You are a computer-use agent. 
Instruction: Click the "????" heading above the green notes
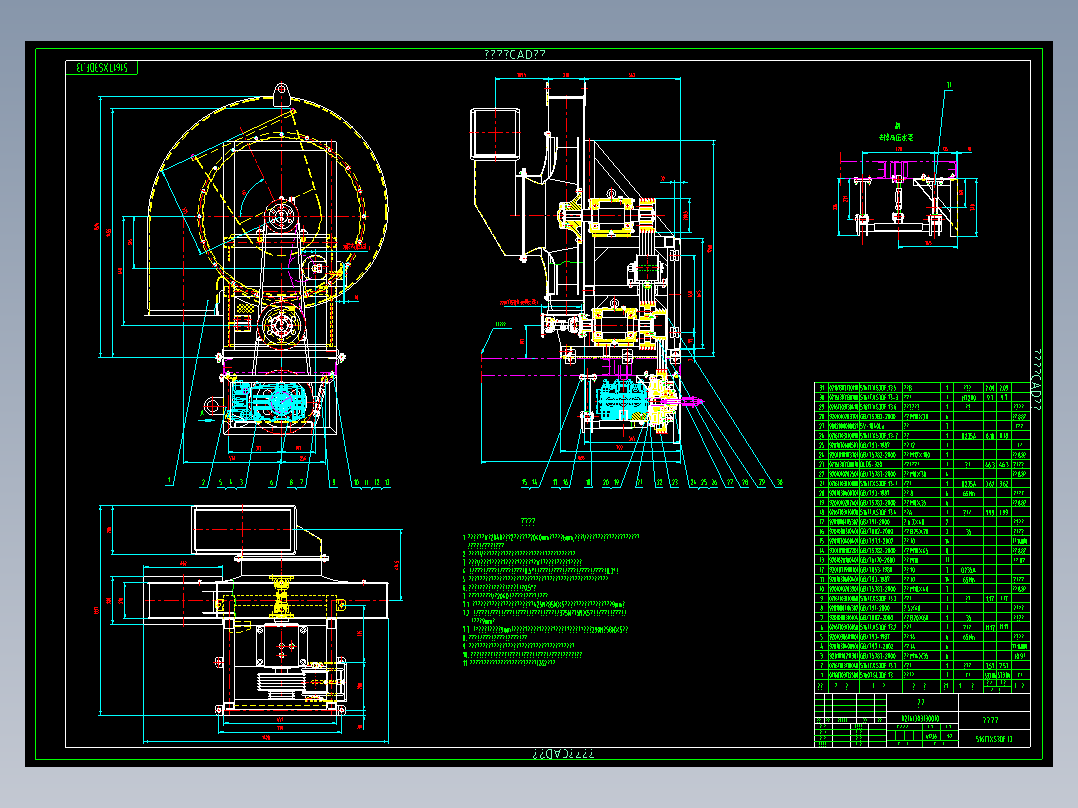528,522
